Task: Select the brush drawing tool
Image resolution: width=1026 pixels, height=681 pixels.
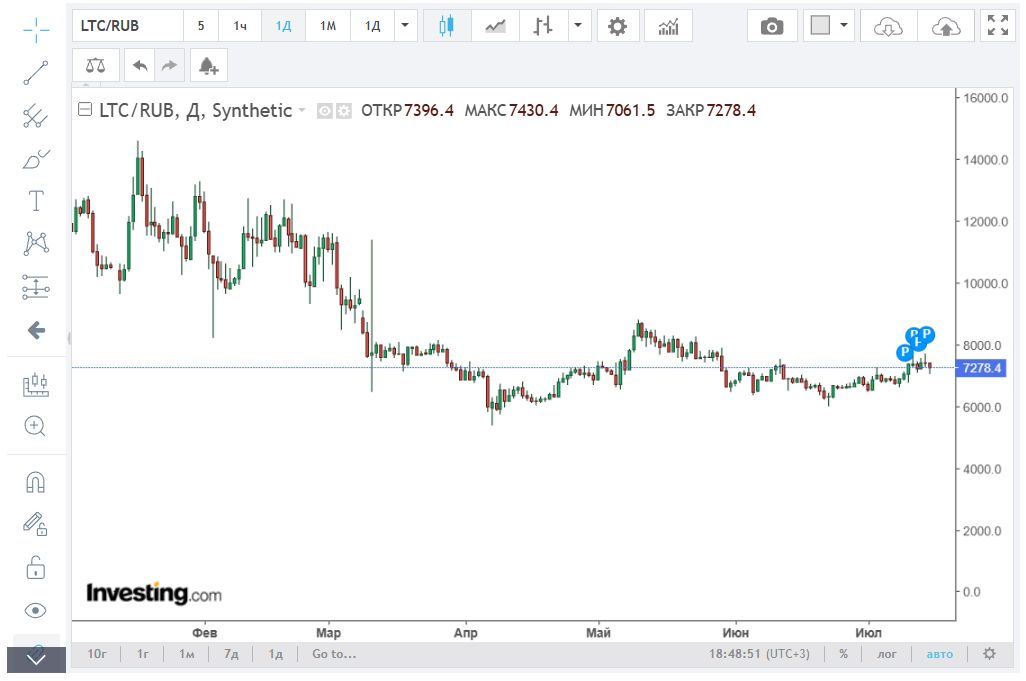Action: 36,159
